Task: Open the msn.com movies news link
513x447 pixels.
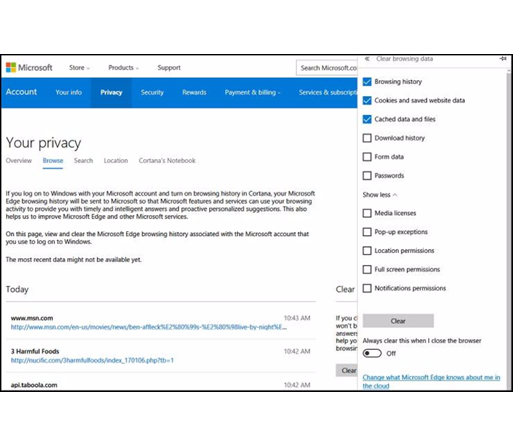Action: tap(149, 327)
